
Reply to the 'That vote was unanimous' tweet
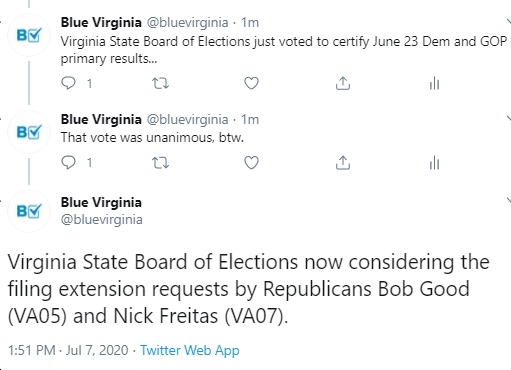point(69,163)
